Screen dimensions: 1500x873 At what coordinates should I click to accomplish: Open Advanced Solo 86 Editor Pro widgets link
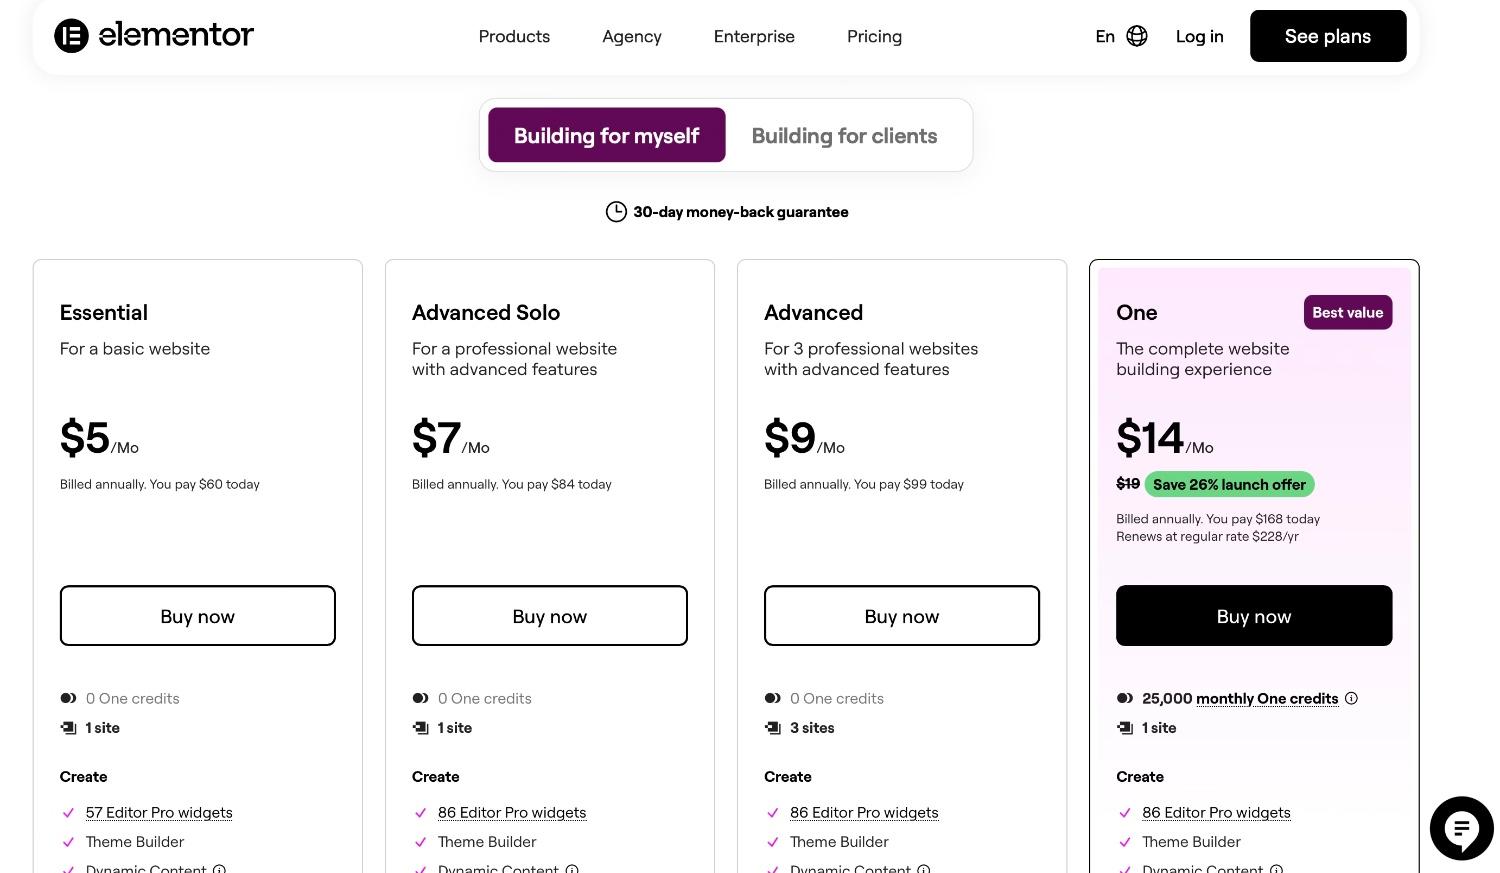[x=512, y=813]
